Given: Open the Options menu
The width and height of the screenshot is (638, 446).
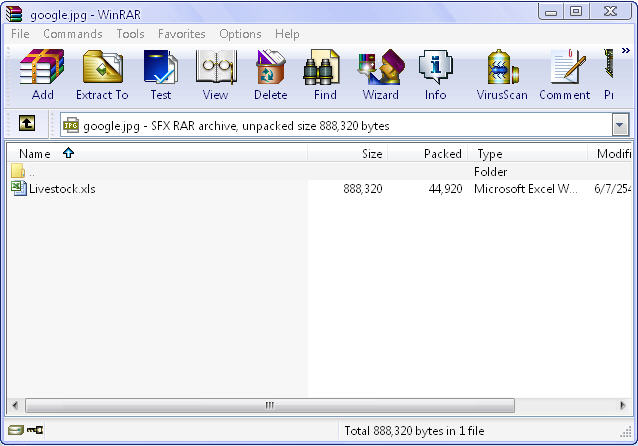Looking at the screenshot, I should pyautogui.click(x=240, y=34).
